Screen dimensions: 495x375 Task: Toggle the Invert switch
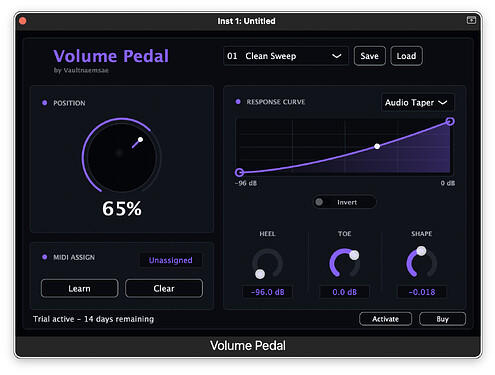pyautogui.click(x=344, y=202)
